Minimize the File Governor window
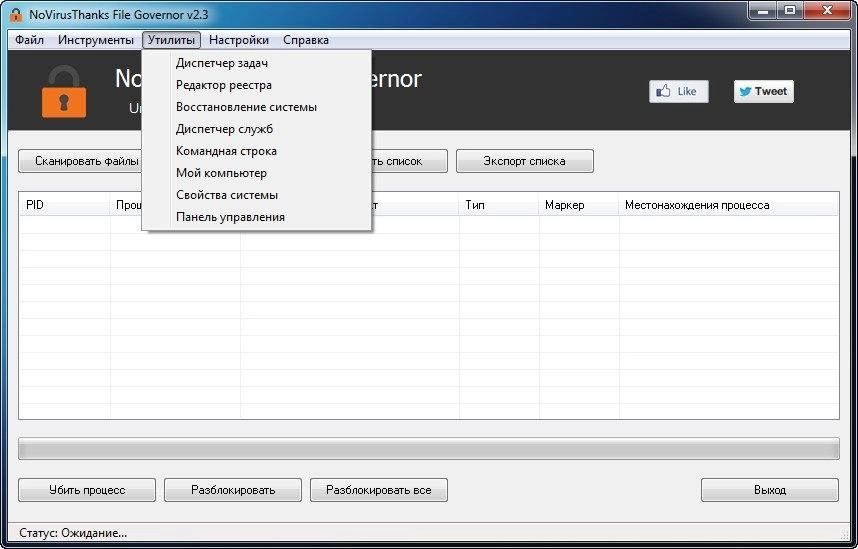Image resolution: width=858 pixels, height=549 pixels. [x=763, y=10]
